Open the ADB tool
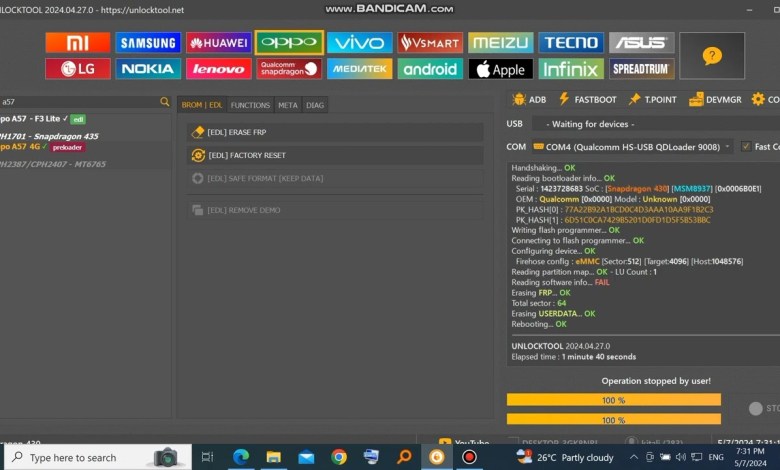 click(529, 100)
